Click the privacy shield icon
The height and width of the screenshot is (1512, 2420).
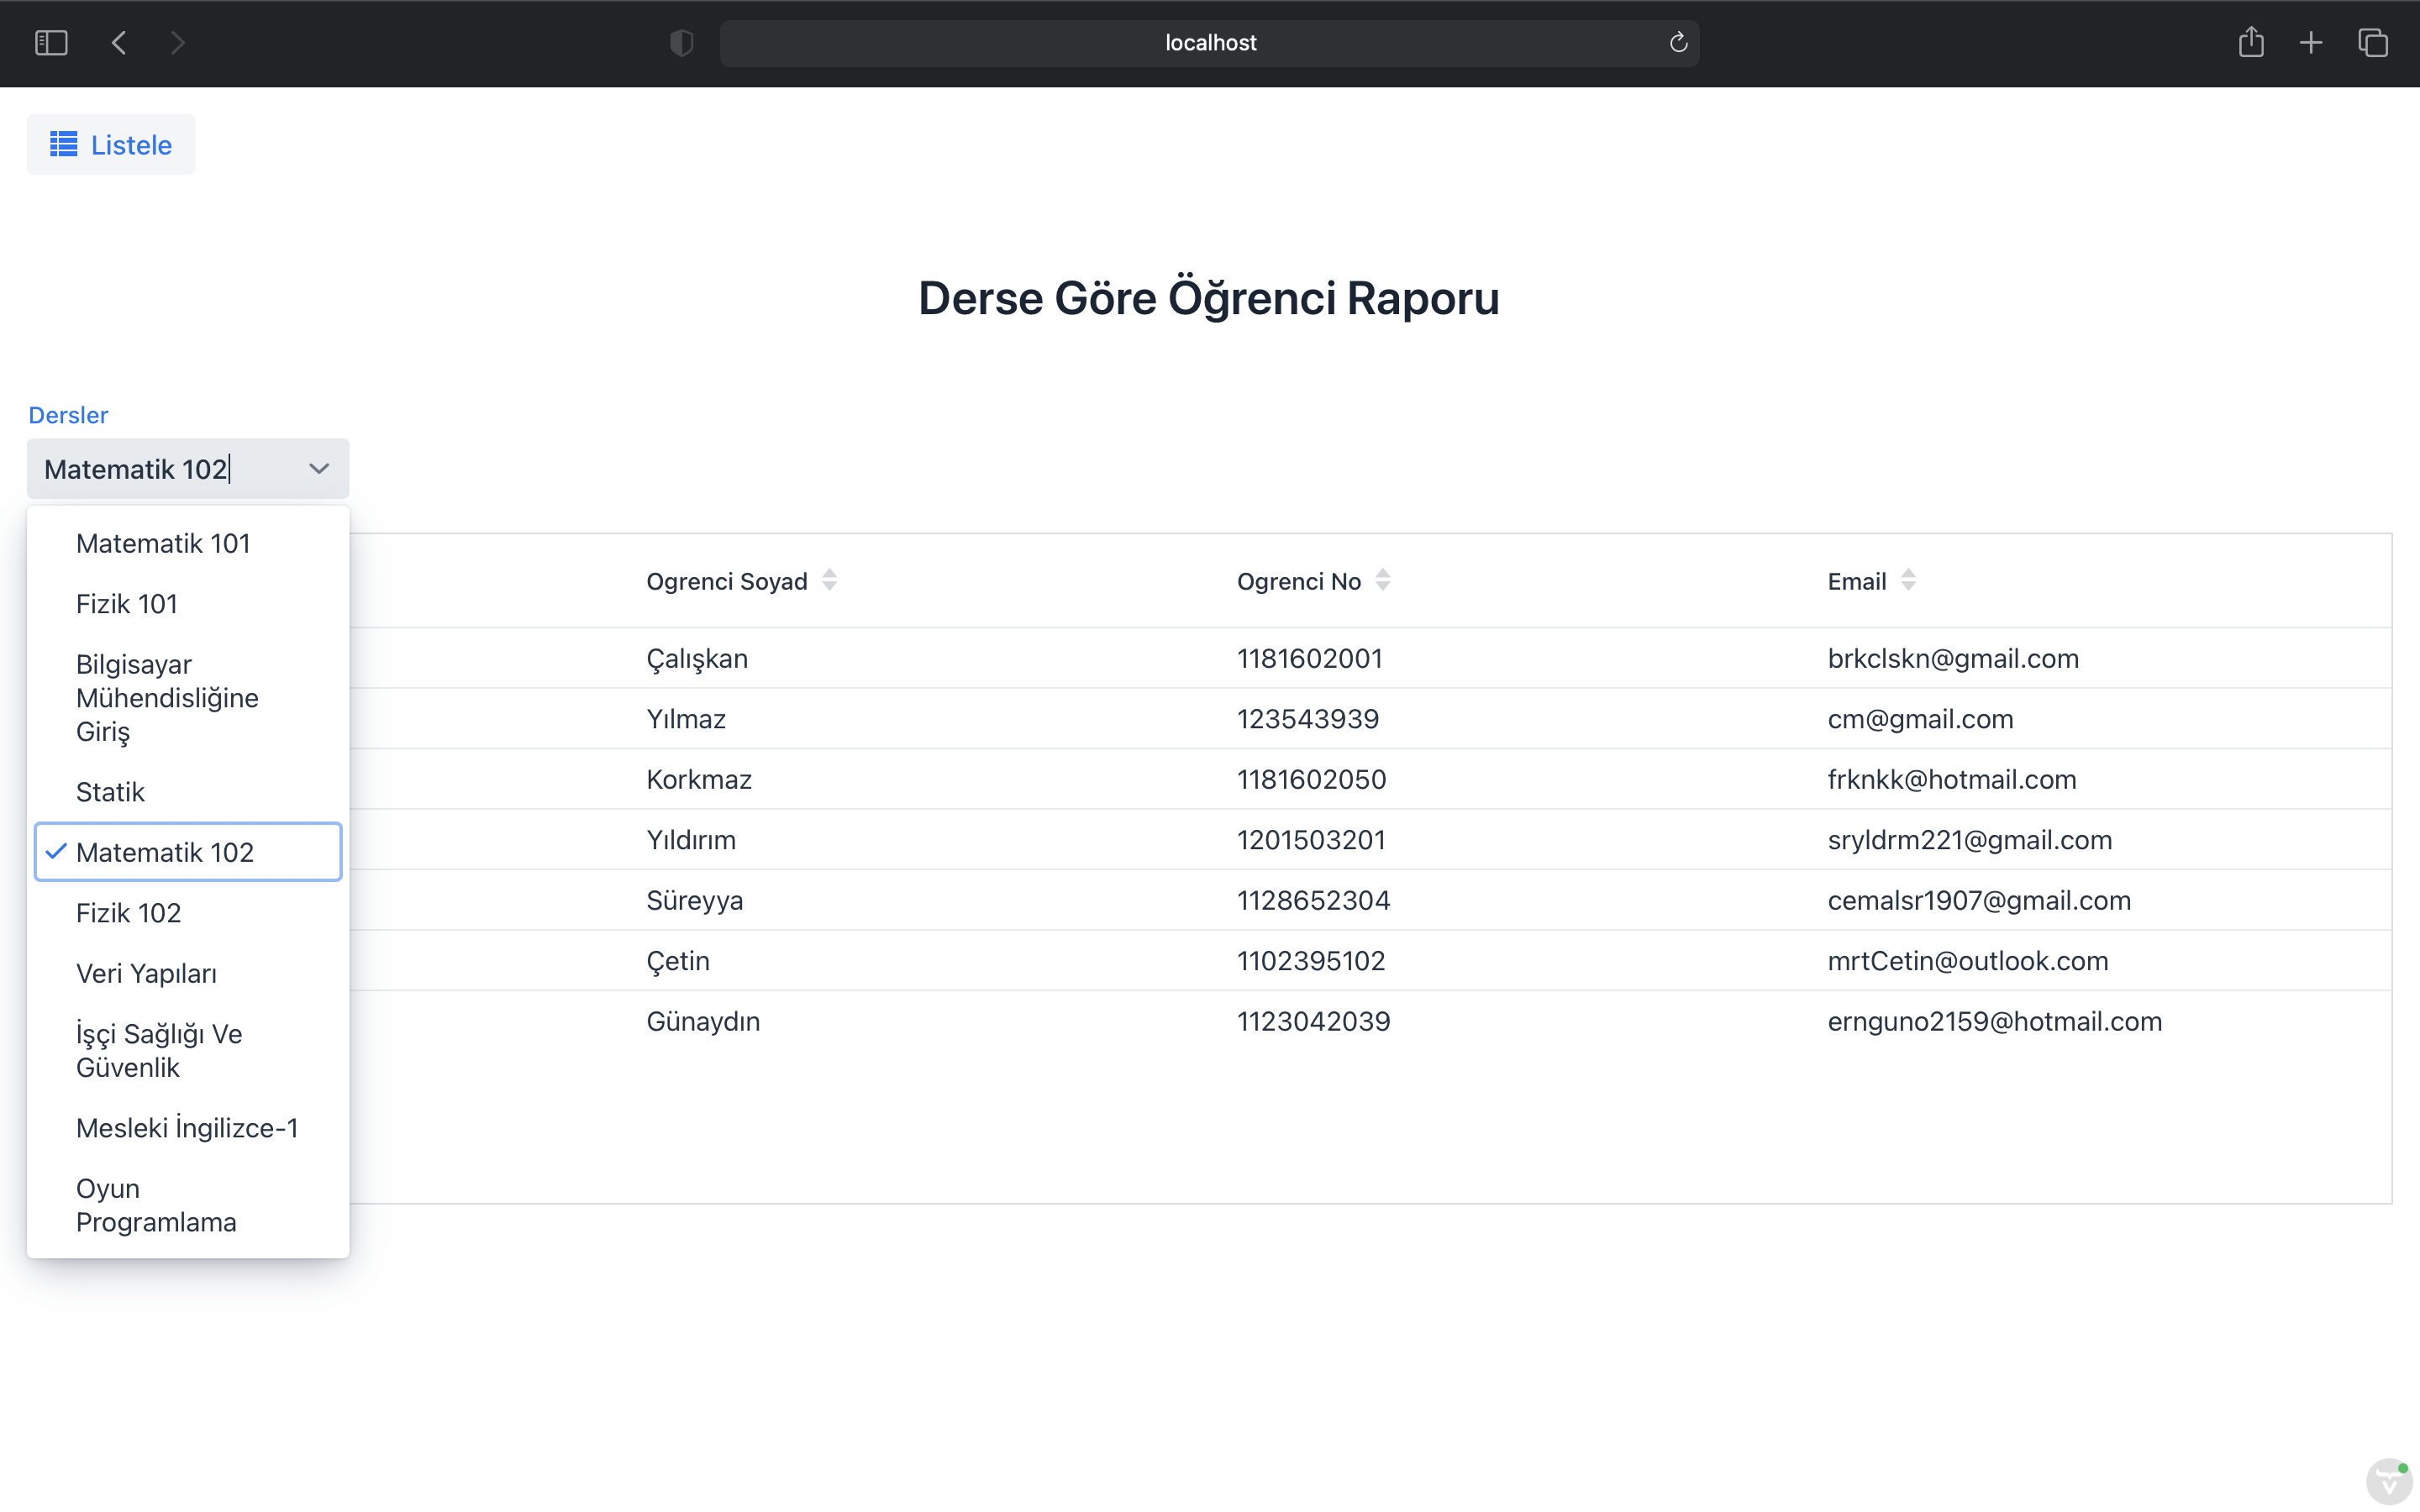coord(681,42)
